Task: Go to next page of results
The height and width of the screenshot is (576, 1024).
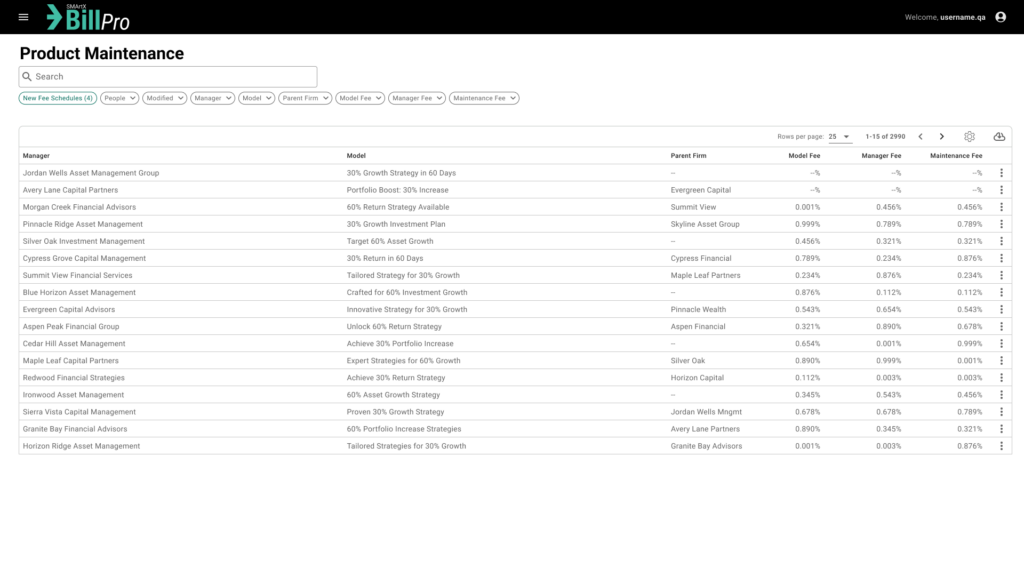Action: pos(941,136)
